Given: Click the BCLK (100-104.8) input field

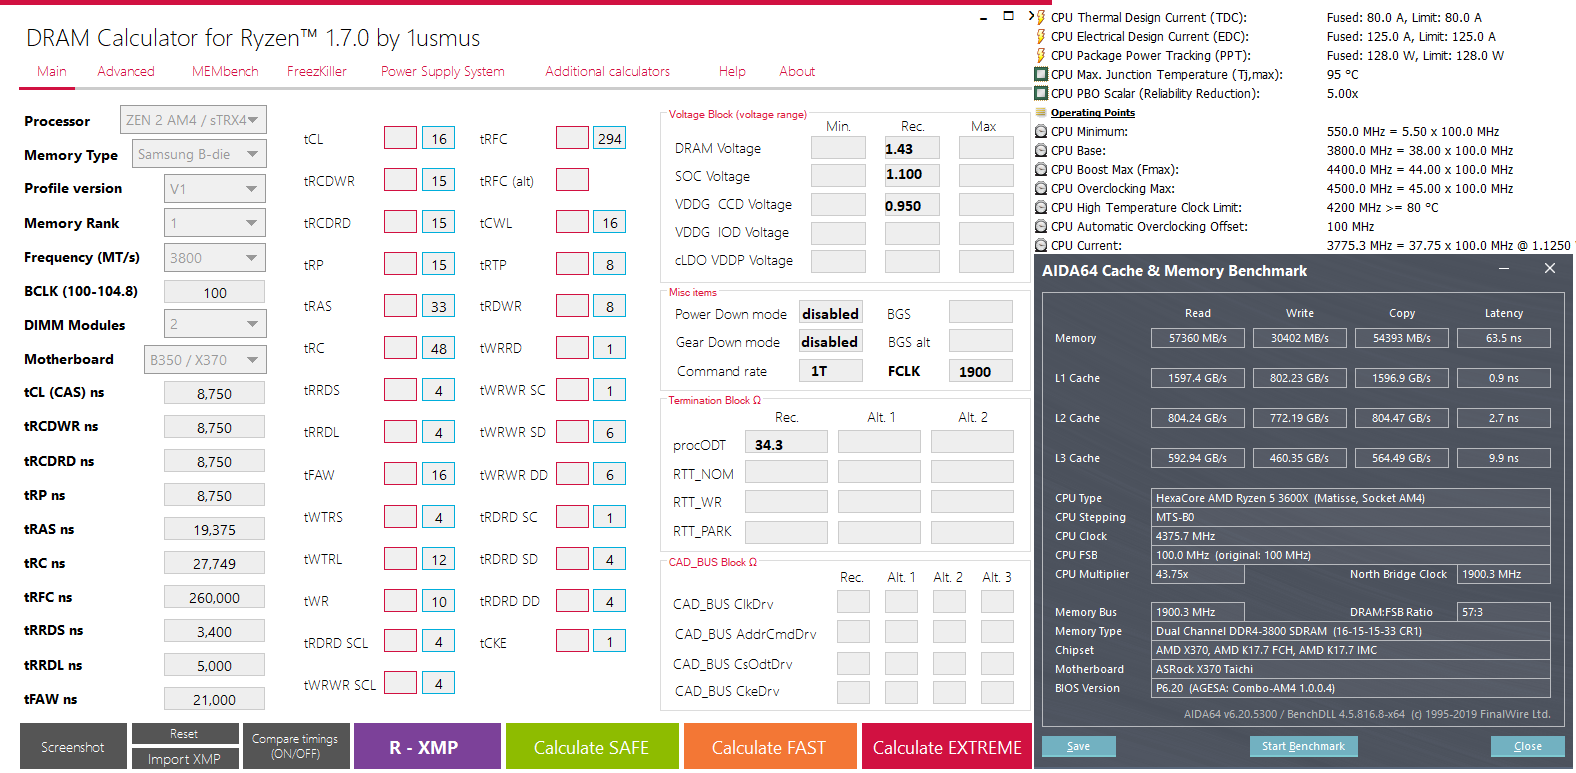Looking at the screenshot, I should [x=215, y=292].
